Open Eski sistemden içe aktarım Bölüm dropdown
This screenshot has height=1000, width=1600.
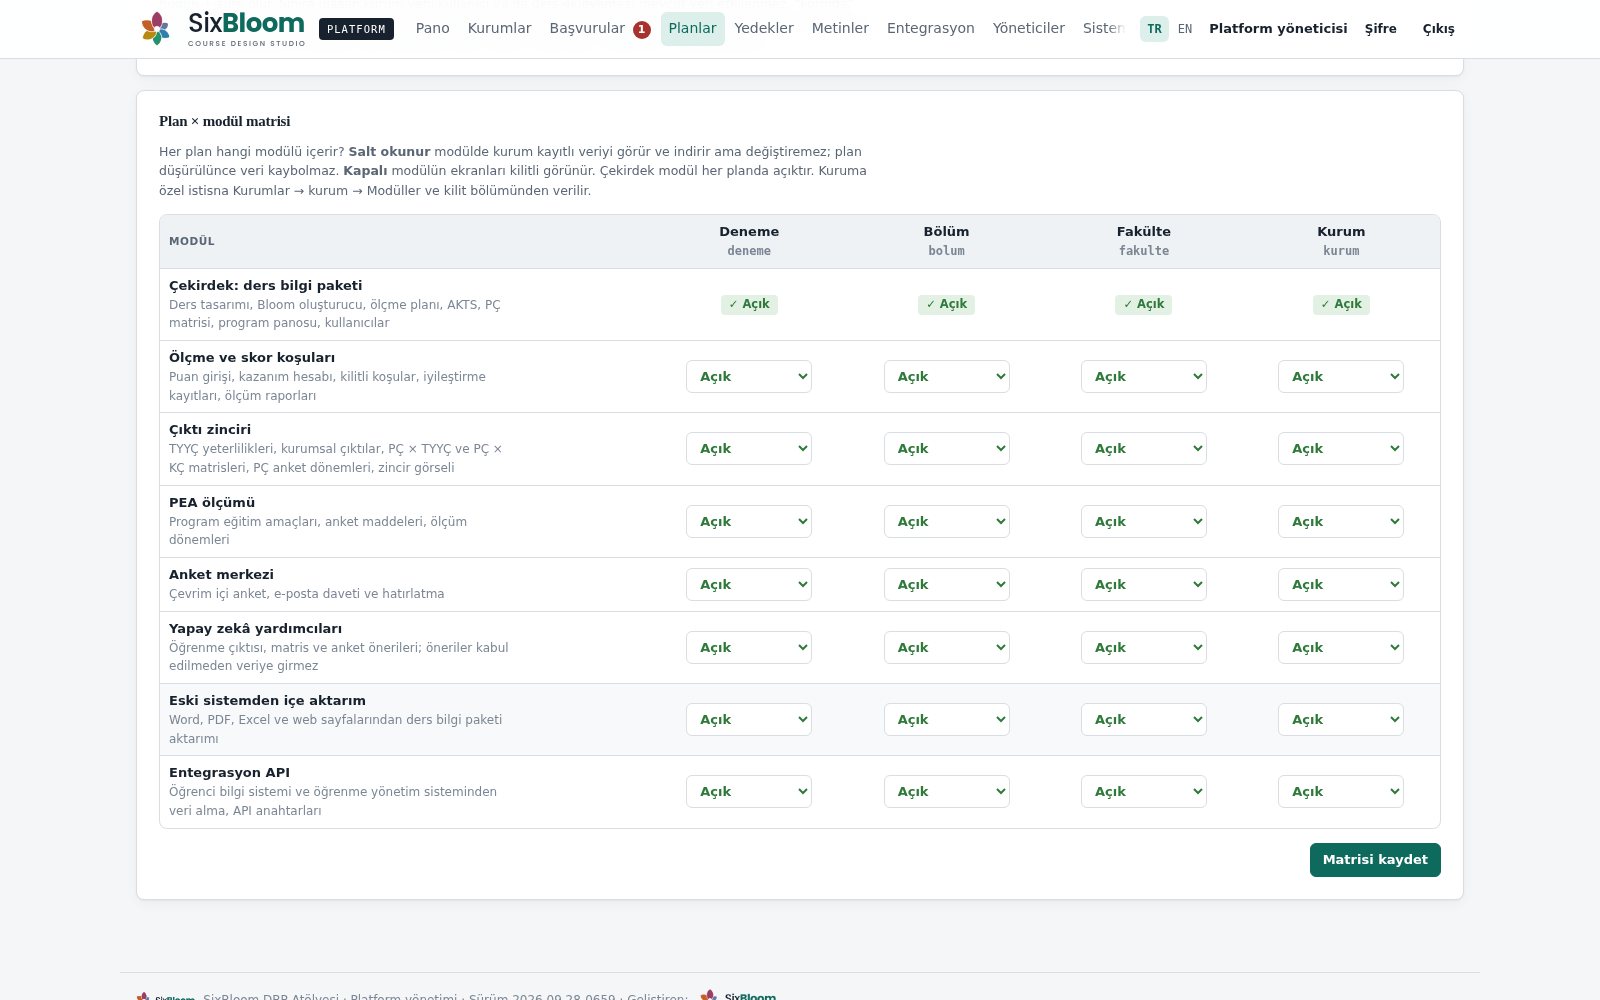point(946,720)
